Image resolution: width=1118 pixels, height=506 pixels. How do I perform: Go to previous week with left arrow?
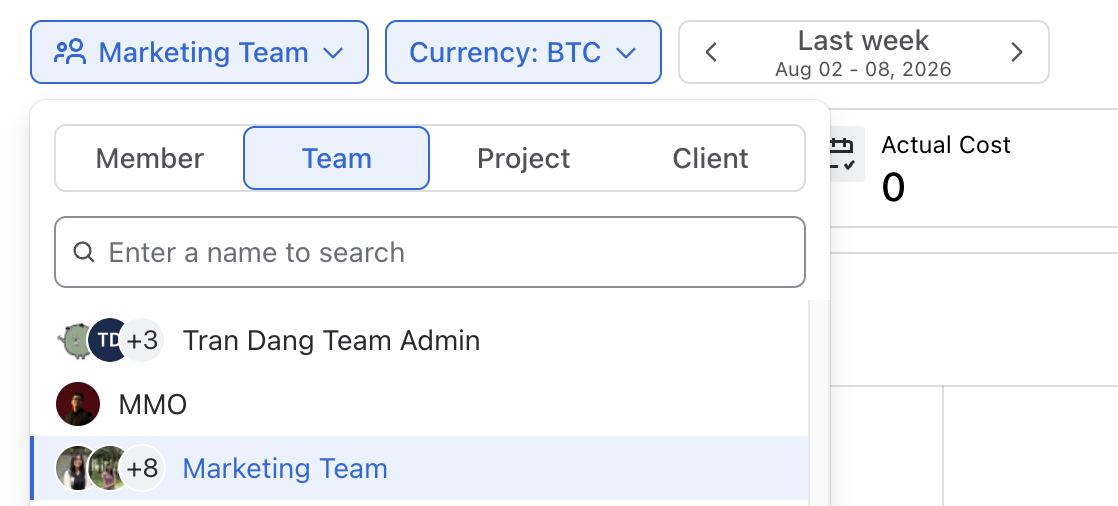coord(711,52)
